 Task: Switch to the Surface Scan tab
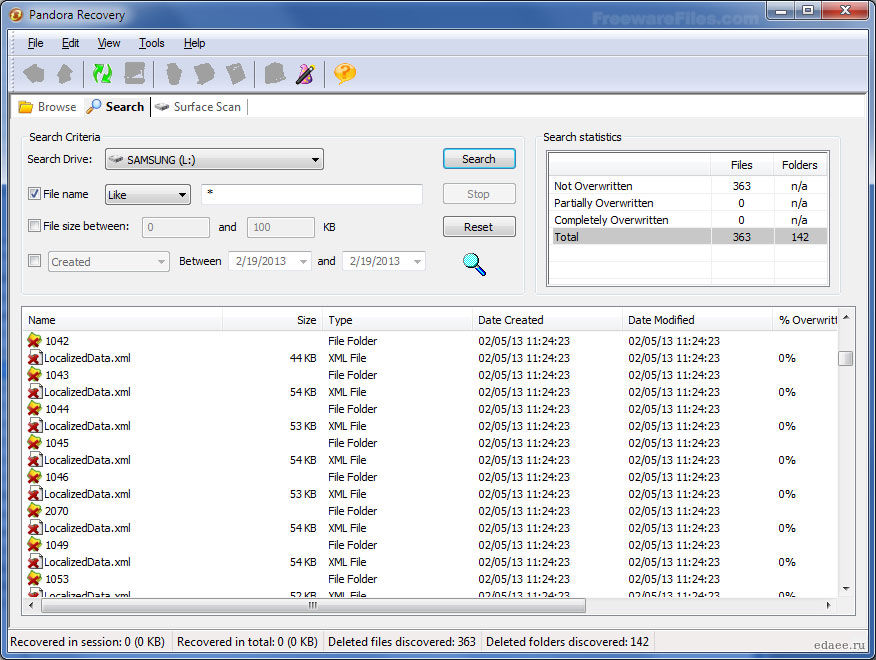point(198,107)
